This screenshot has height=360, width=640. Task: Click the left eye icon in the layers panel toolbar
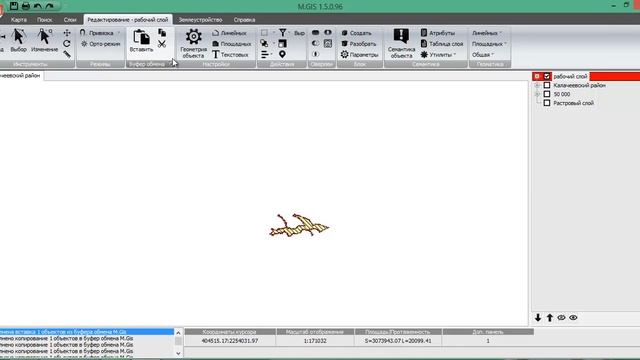[x=562, y=318]
